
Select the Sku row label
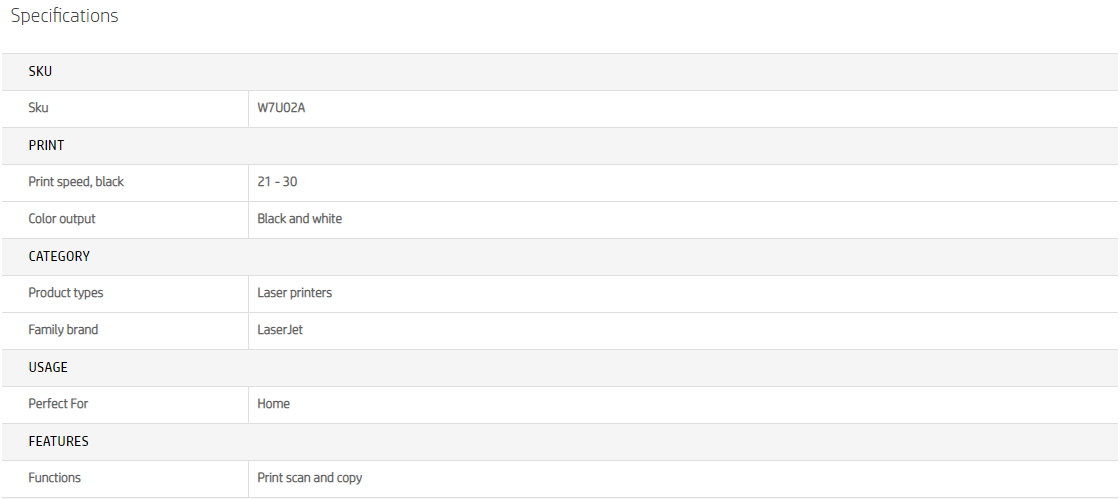pos(38,108)
